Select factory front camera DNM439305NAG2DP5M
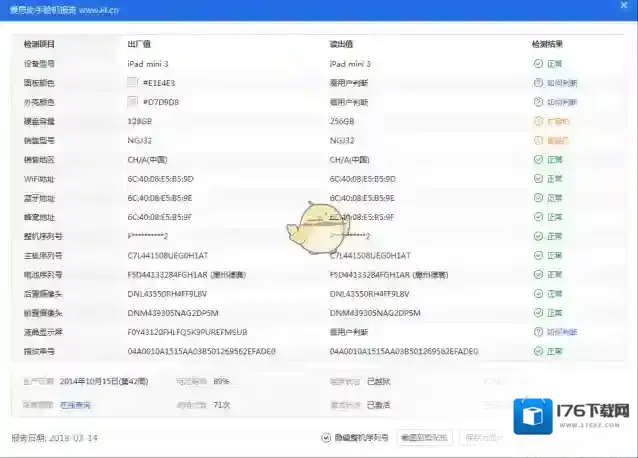This screenshot has width=638, height=458. (173, 313)
